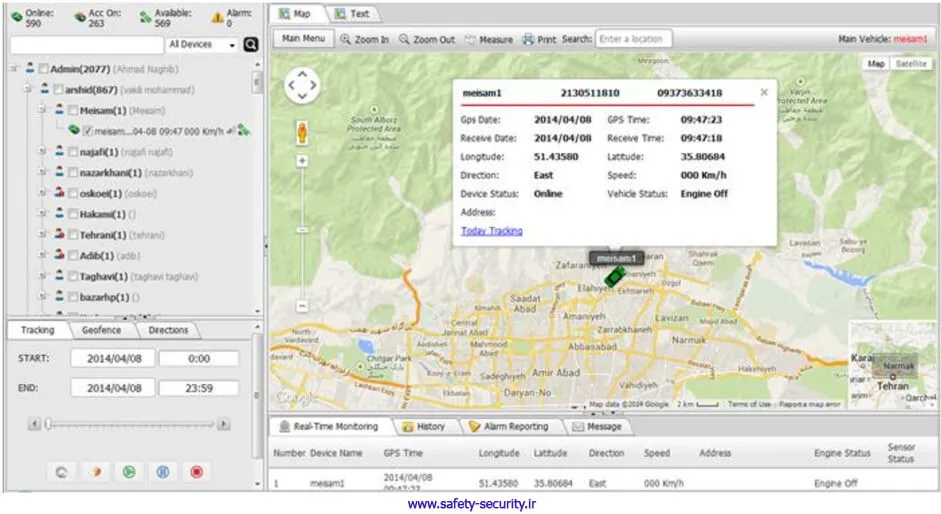
Task: Click the green vehicle marker on the map
Action: [617, 275]
